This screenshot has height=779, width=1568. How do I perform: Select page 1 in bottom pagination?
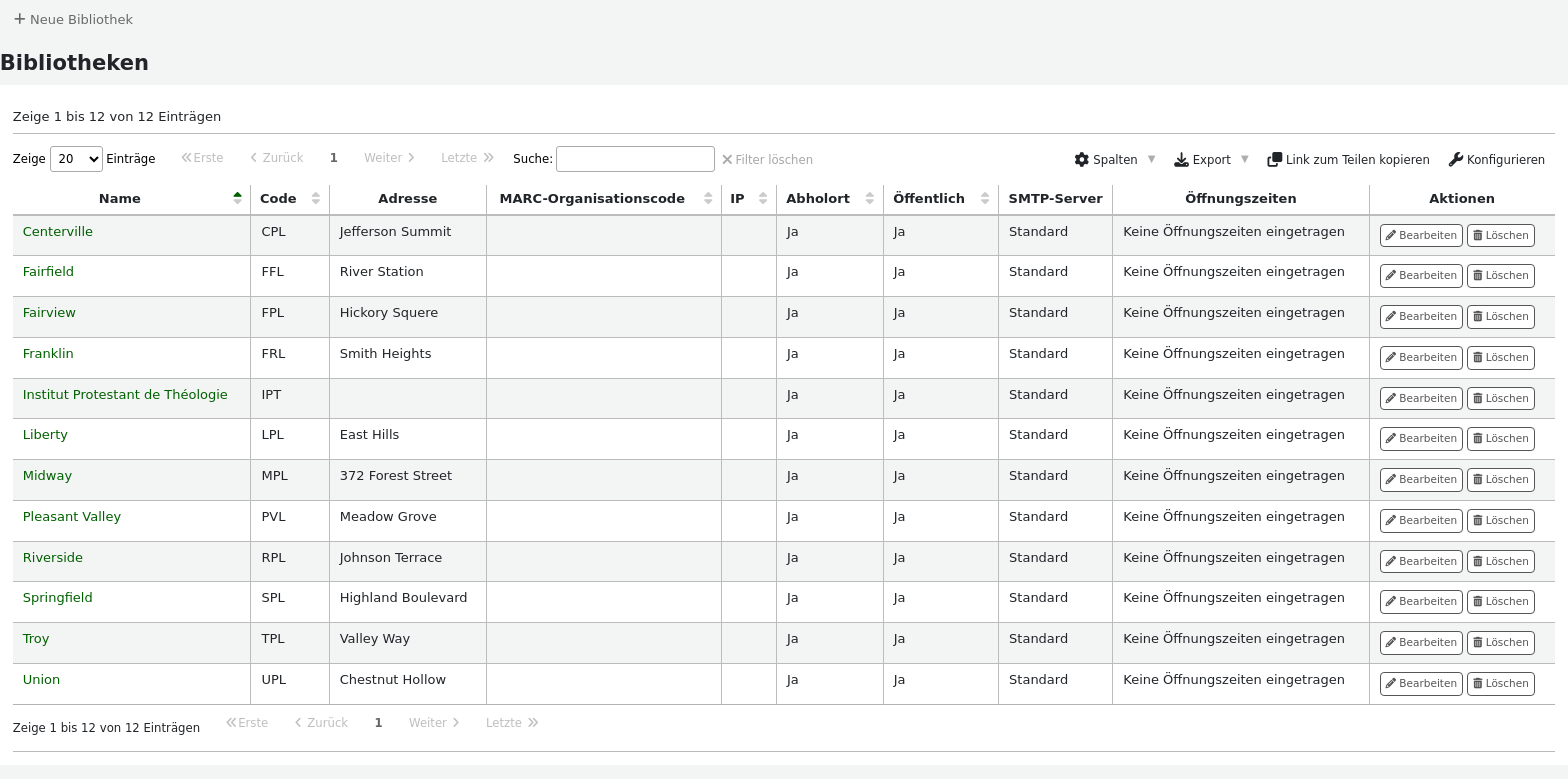click(378, 722)
